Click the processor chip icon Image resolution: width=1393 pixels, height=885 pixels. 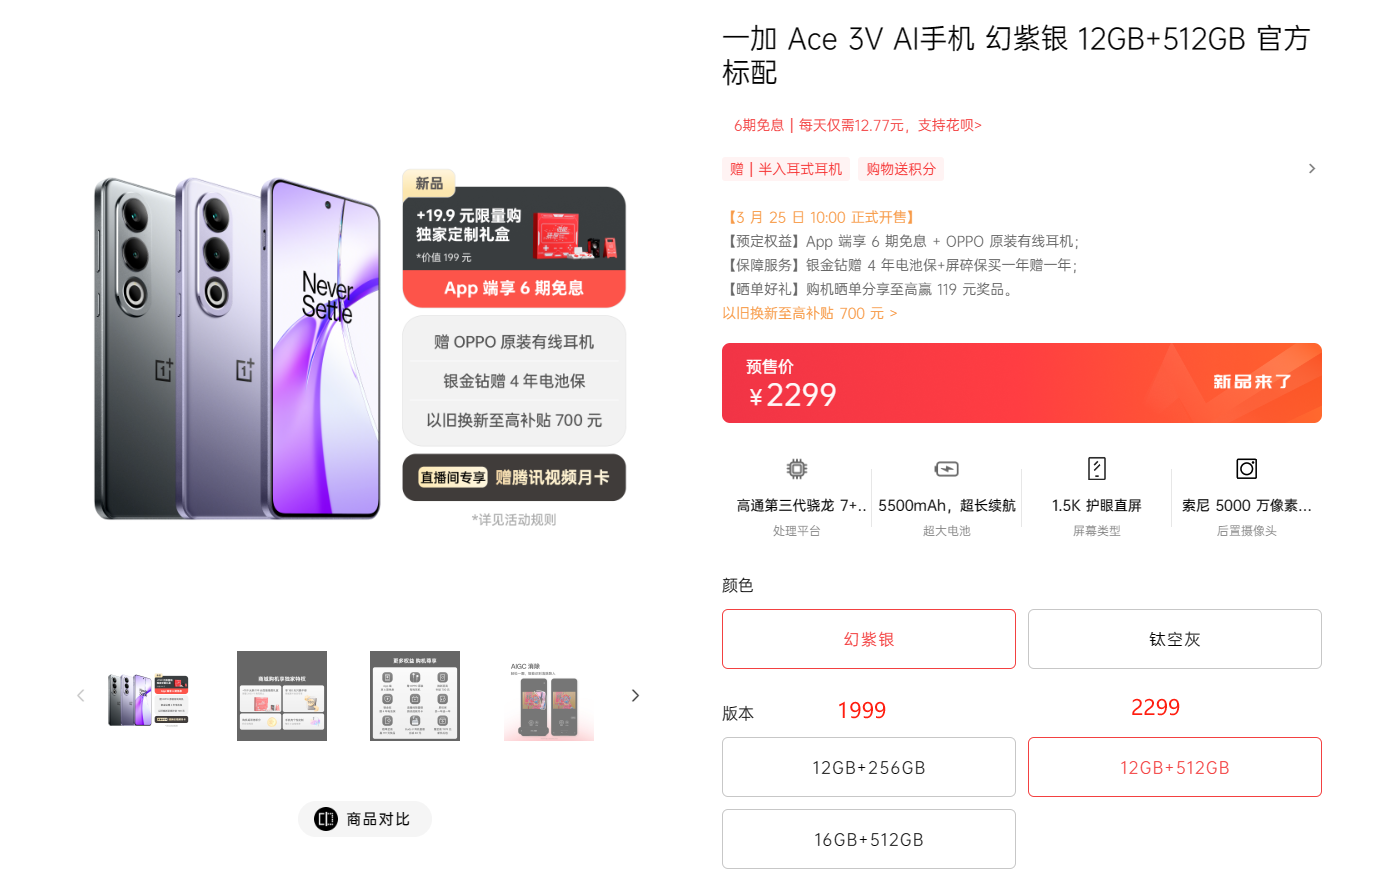point(796,468)
